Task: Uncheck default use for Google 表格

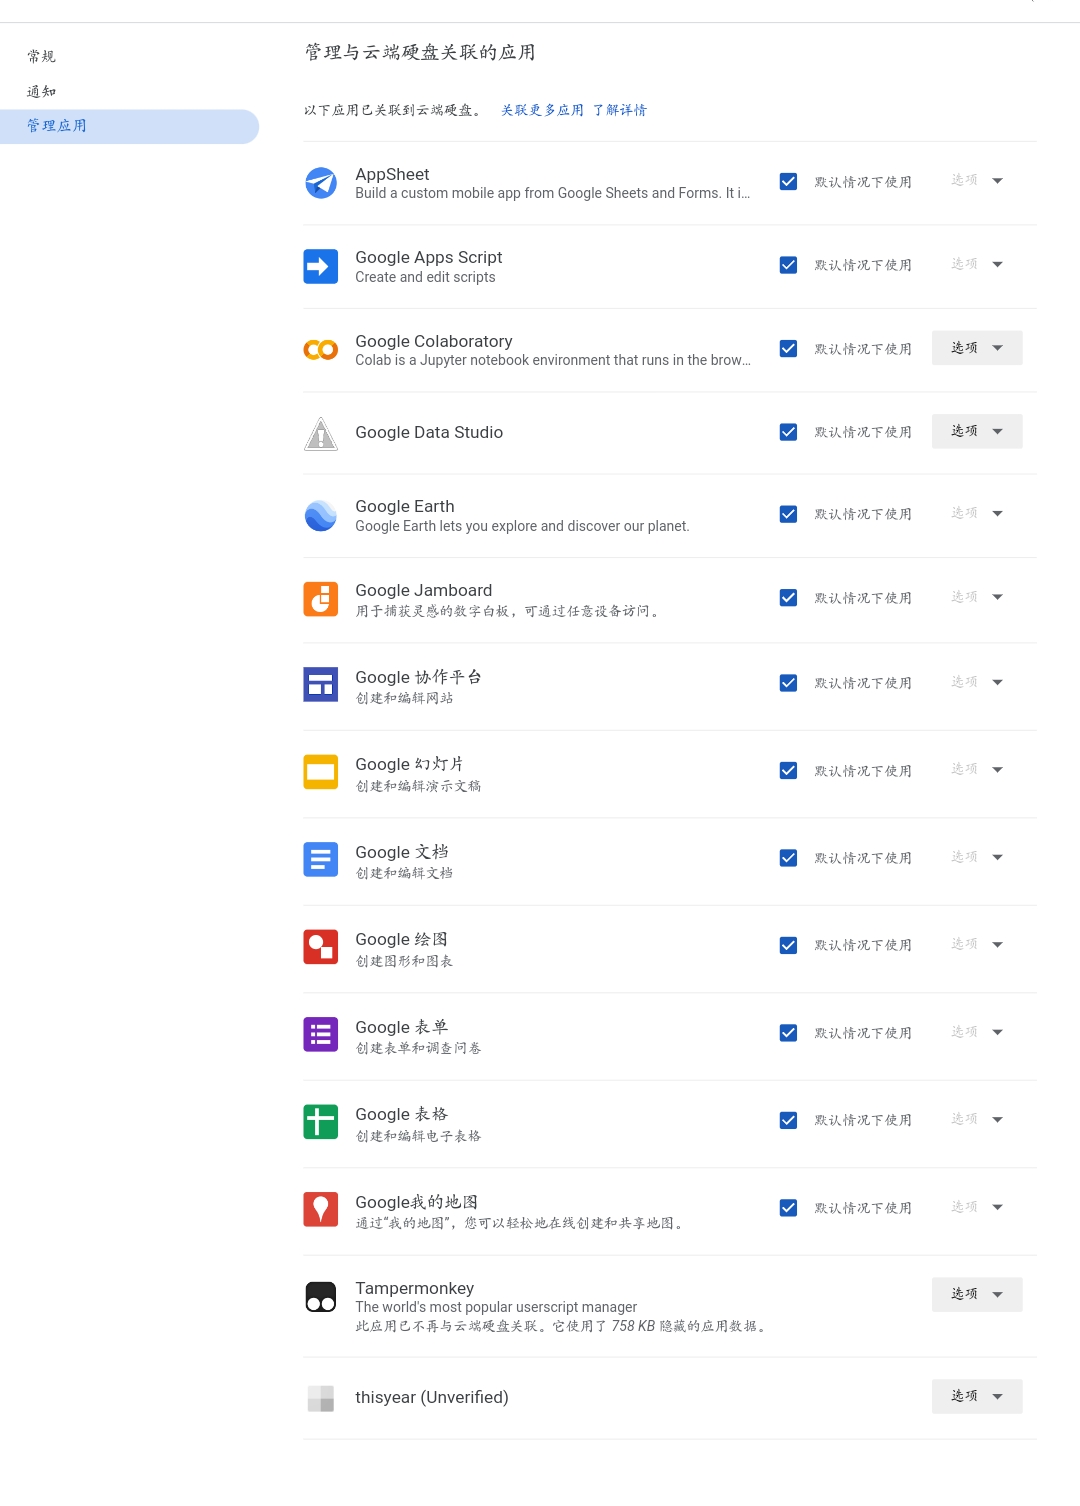Action: click(788, 1120)
